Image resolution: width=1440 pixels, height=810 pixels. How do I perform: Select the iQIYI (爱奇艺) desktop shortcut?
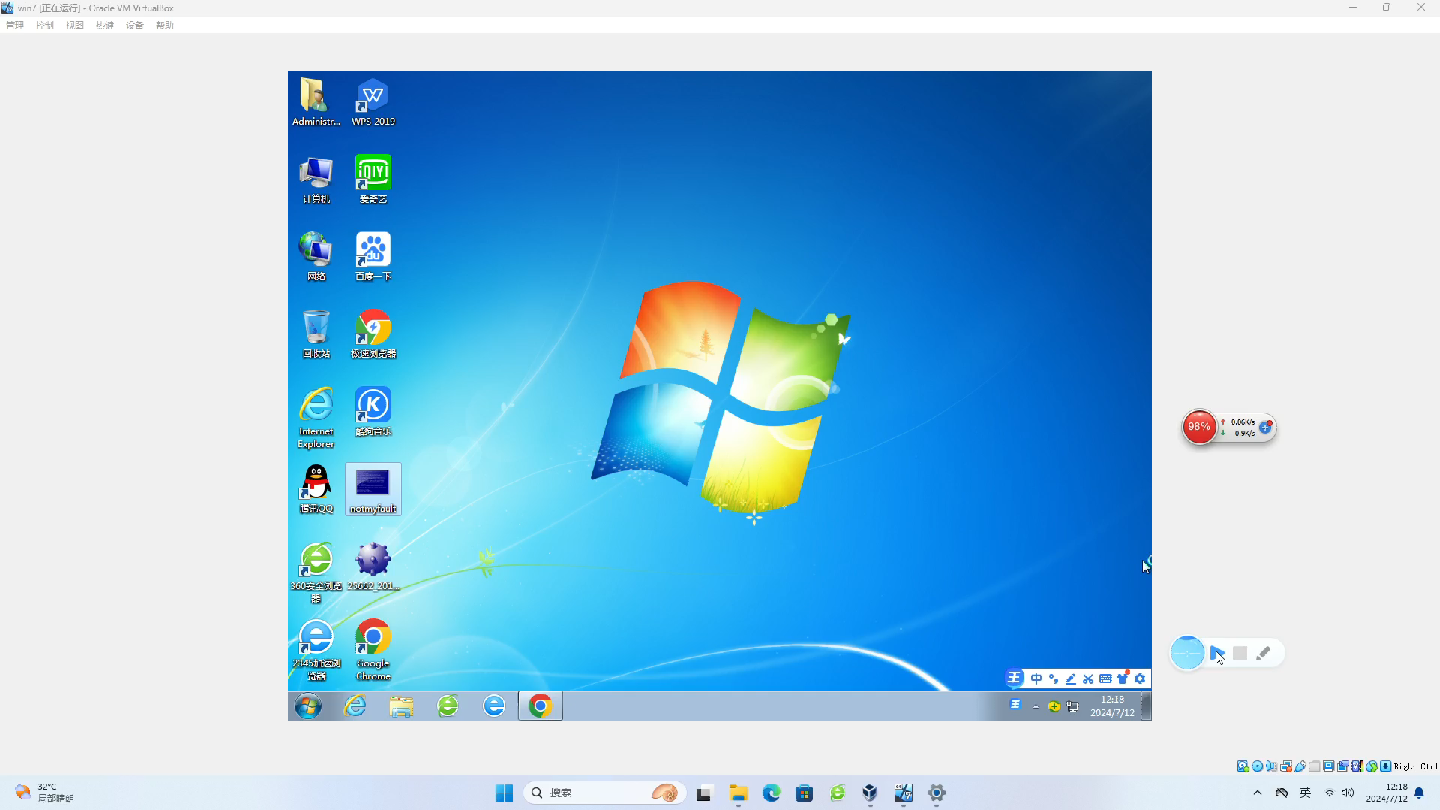coord(373,180)
